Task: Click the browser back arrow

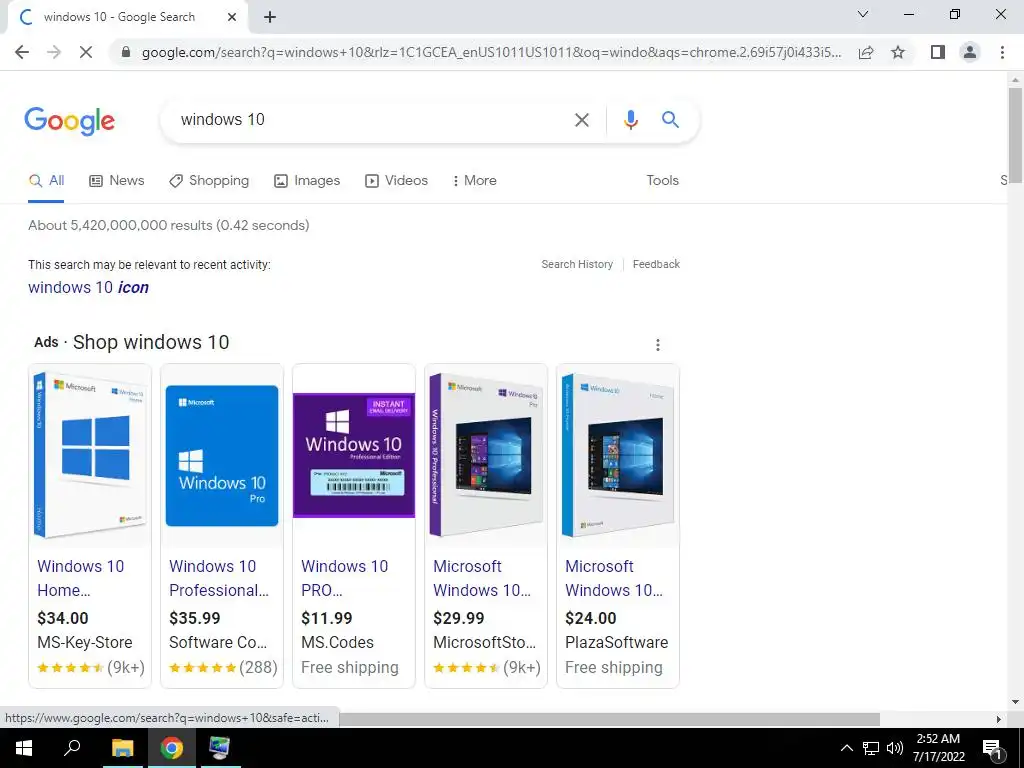Action: tap(22, 52)
